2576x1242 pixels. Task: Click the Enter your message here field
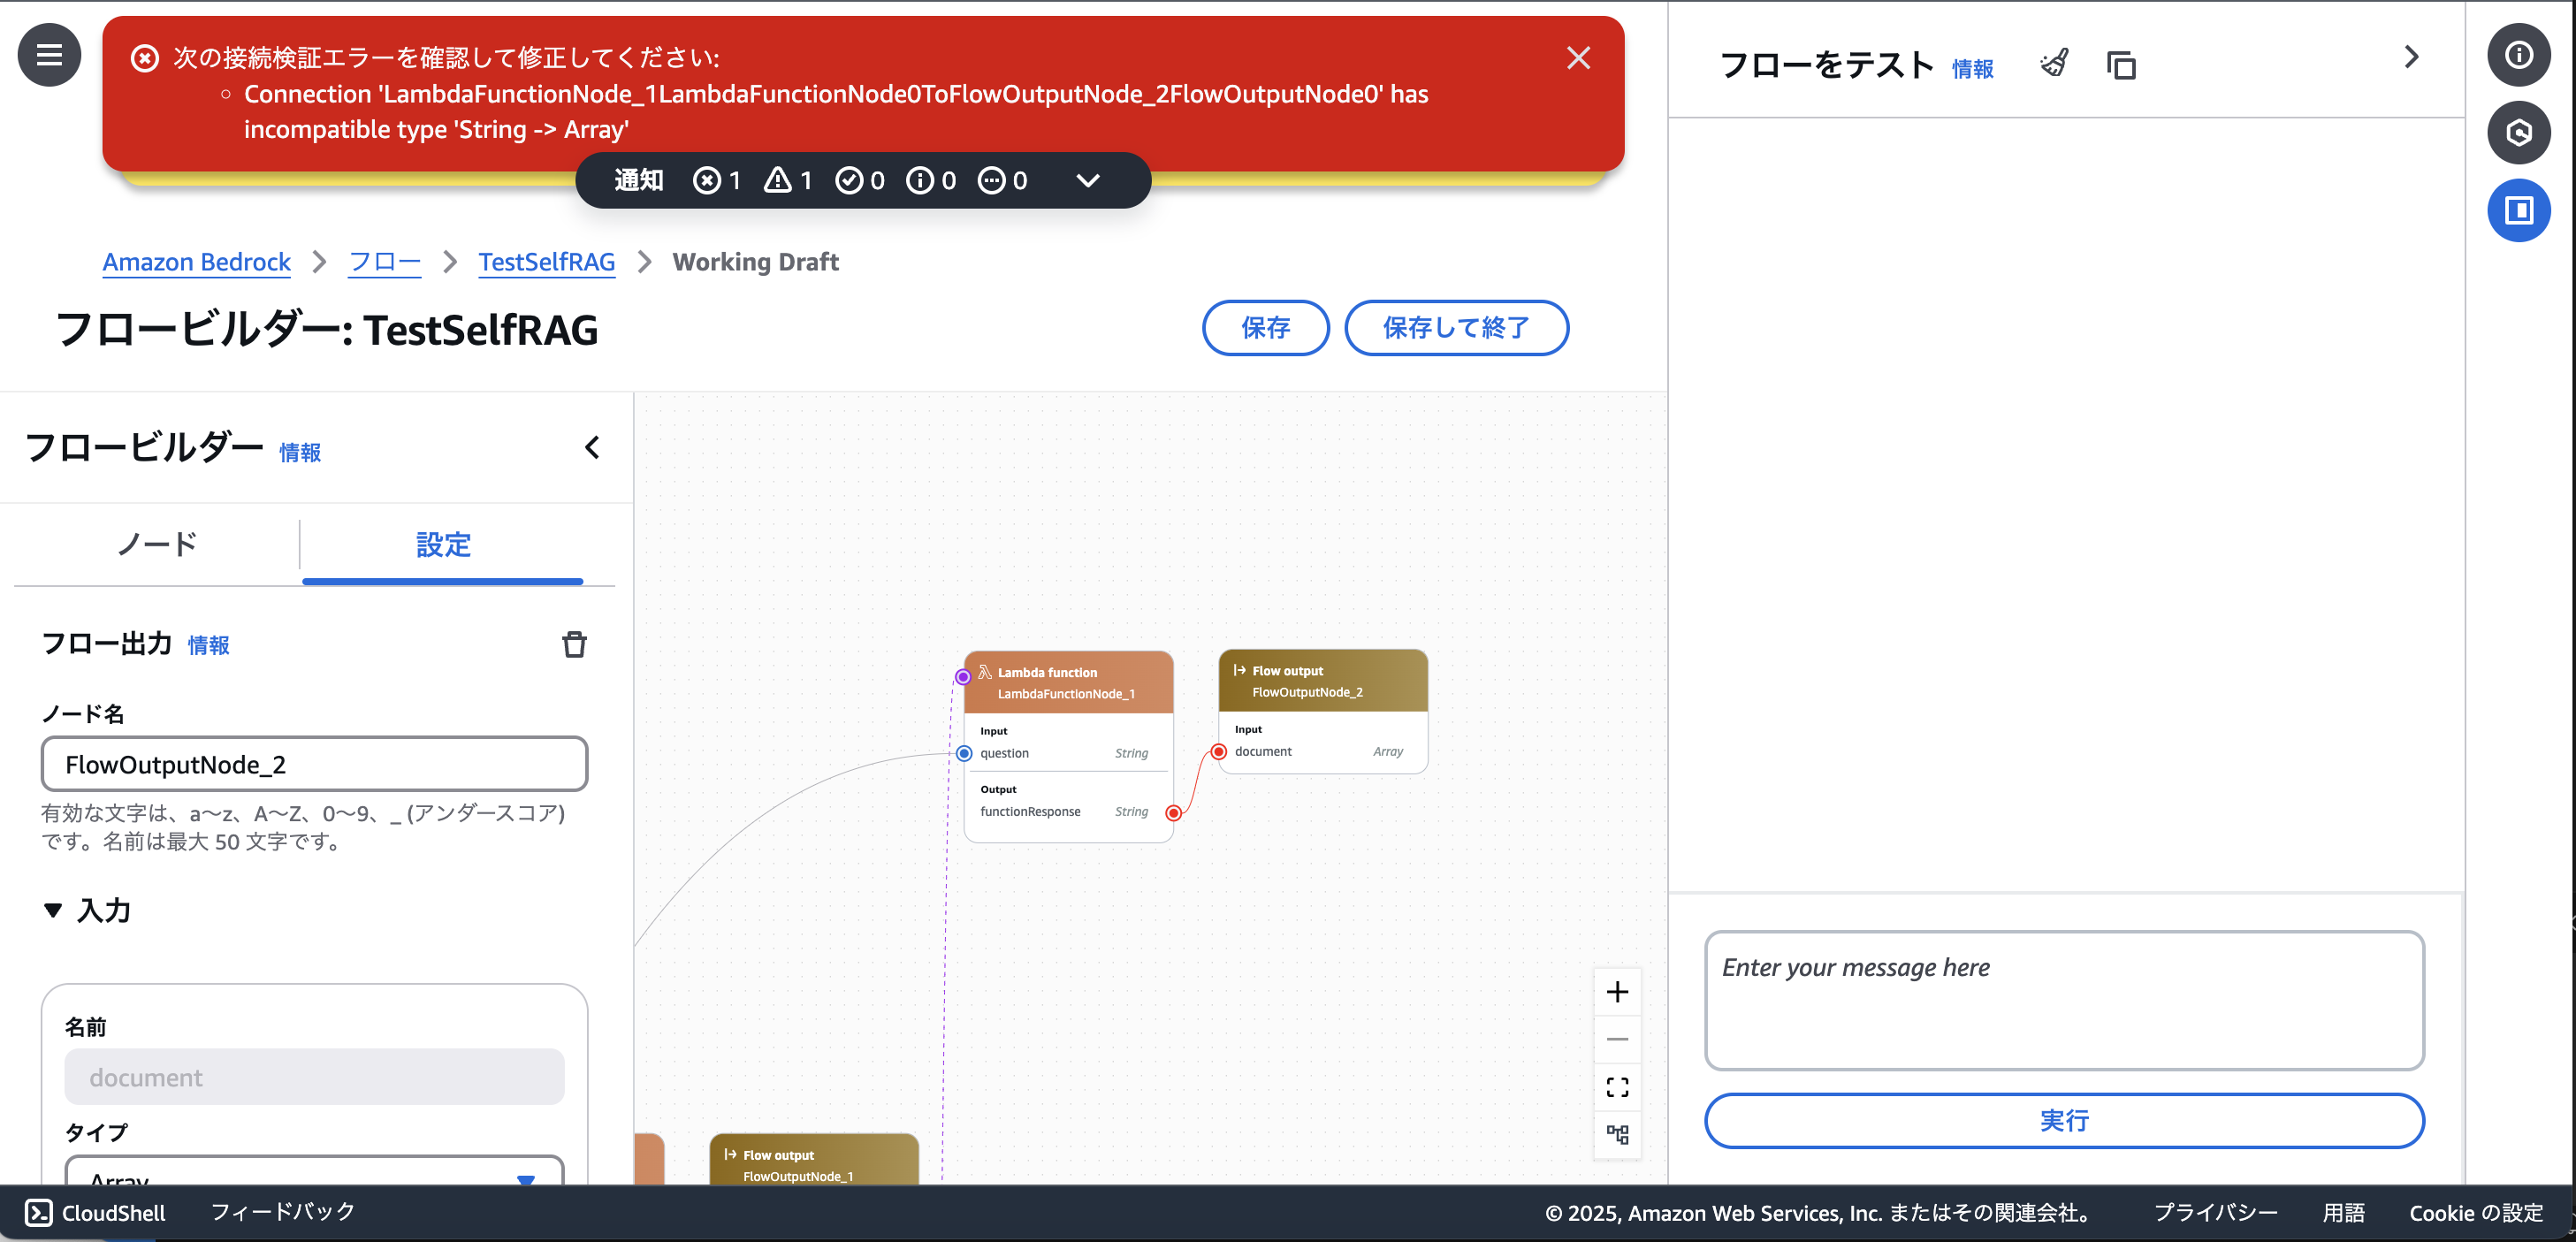pyautogui.click(x=2065, y=1000)
